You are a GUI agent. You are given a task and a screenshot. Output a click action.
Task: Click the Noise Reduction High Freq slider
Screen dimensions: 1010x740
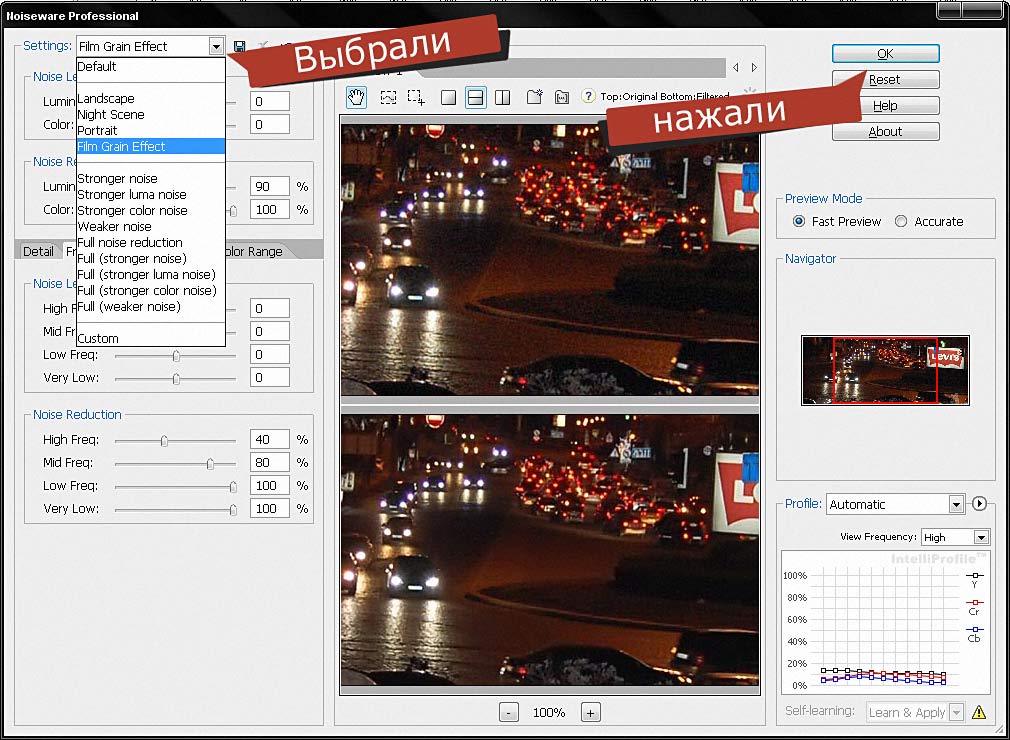[x=165, y=440]
